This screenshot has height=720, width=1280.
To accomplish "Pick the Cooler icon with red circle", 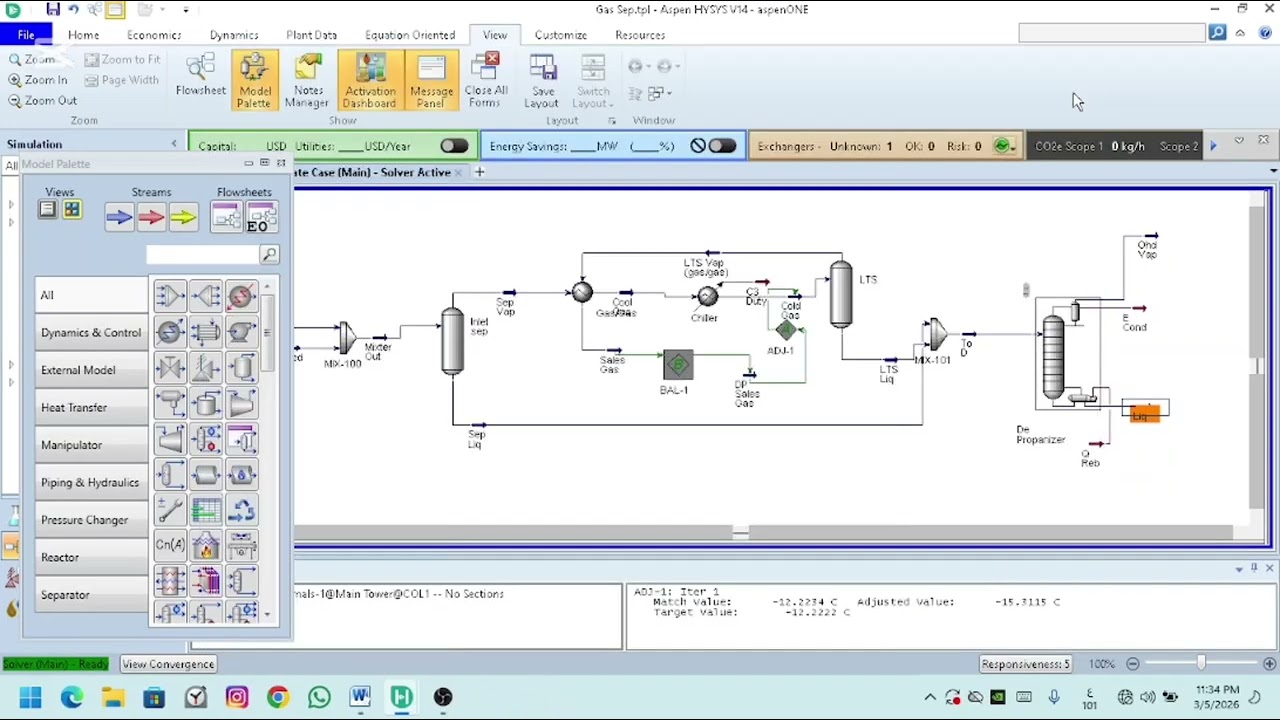I will click(x=241, y=296).
